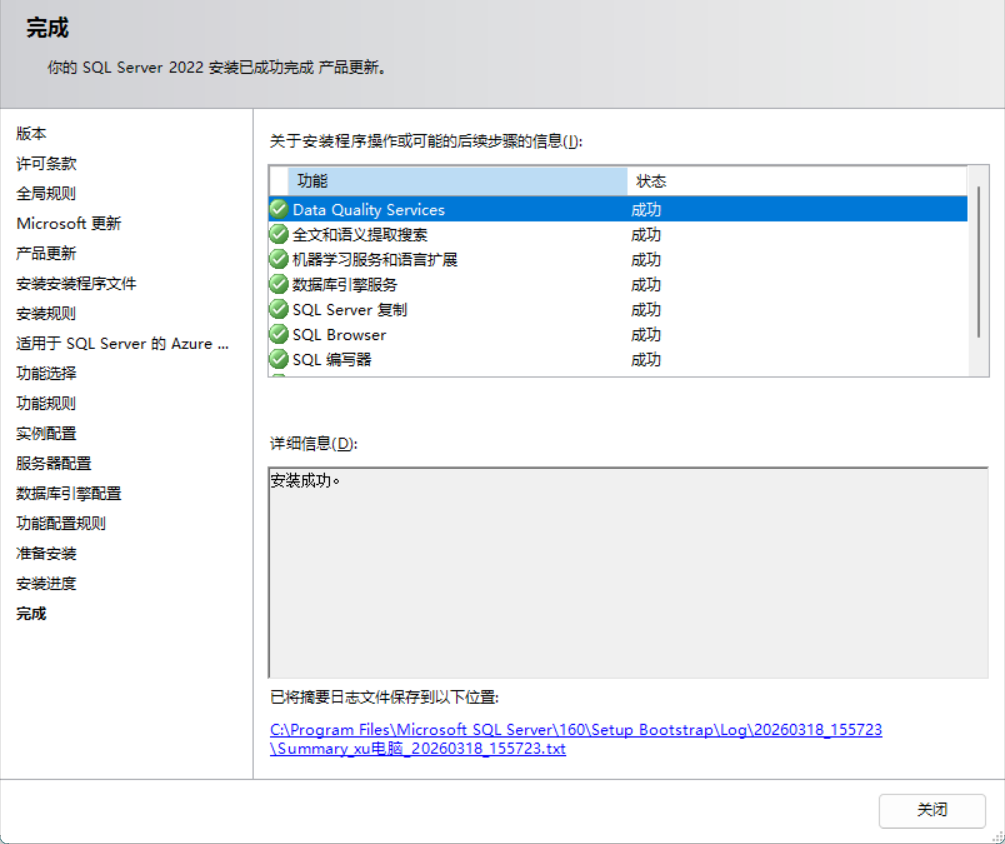
Task: Select the 机器学习服务和语言扩展 row
Action: (x=618, y=259)
